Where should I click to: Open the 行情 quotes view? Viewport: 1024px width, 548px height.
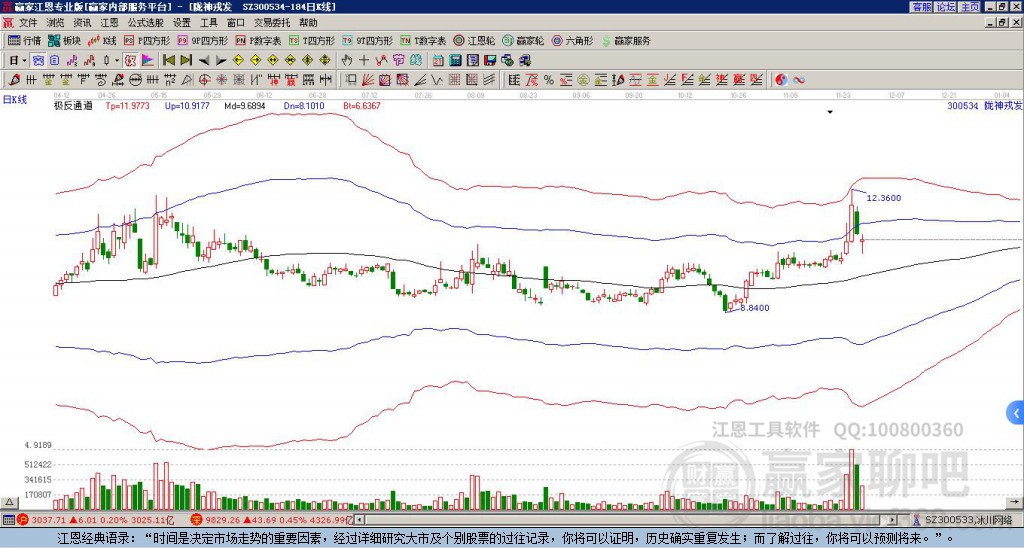click(x=25, y=40)
